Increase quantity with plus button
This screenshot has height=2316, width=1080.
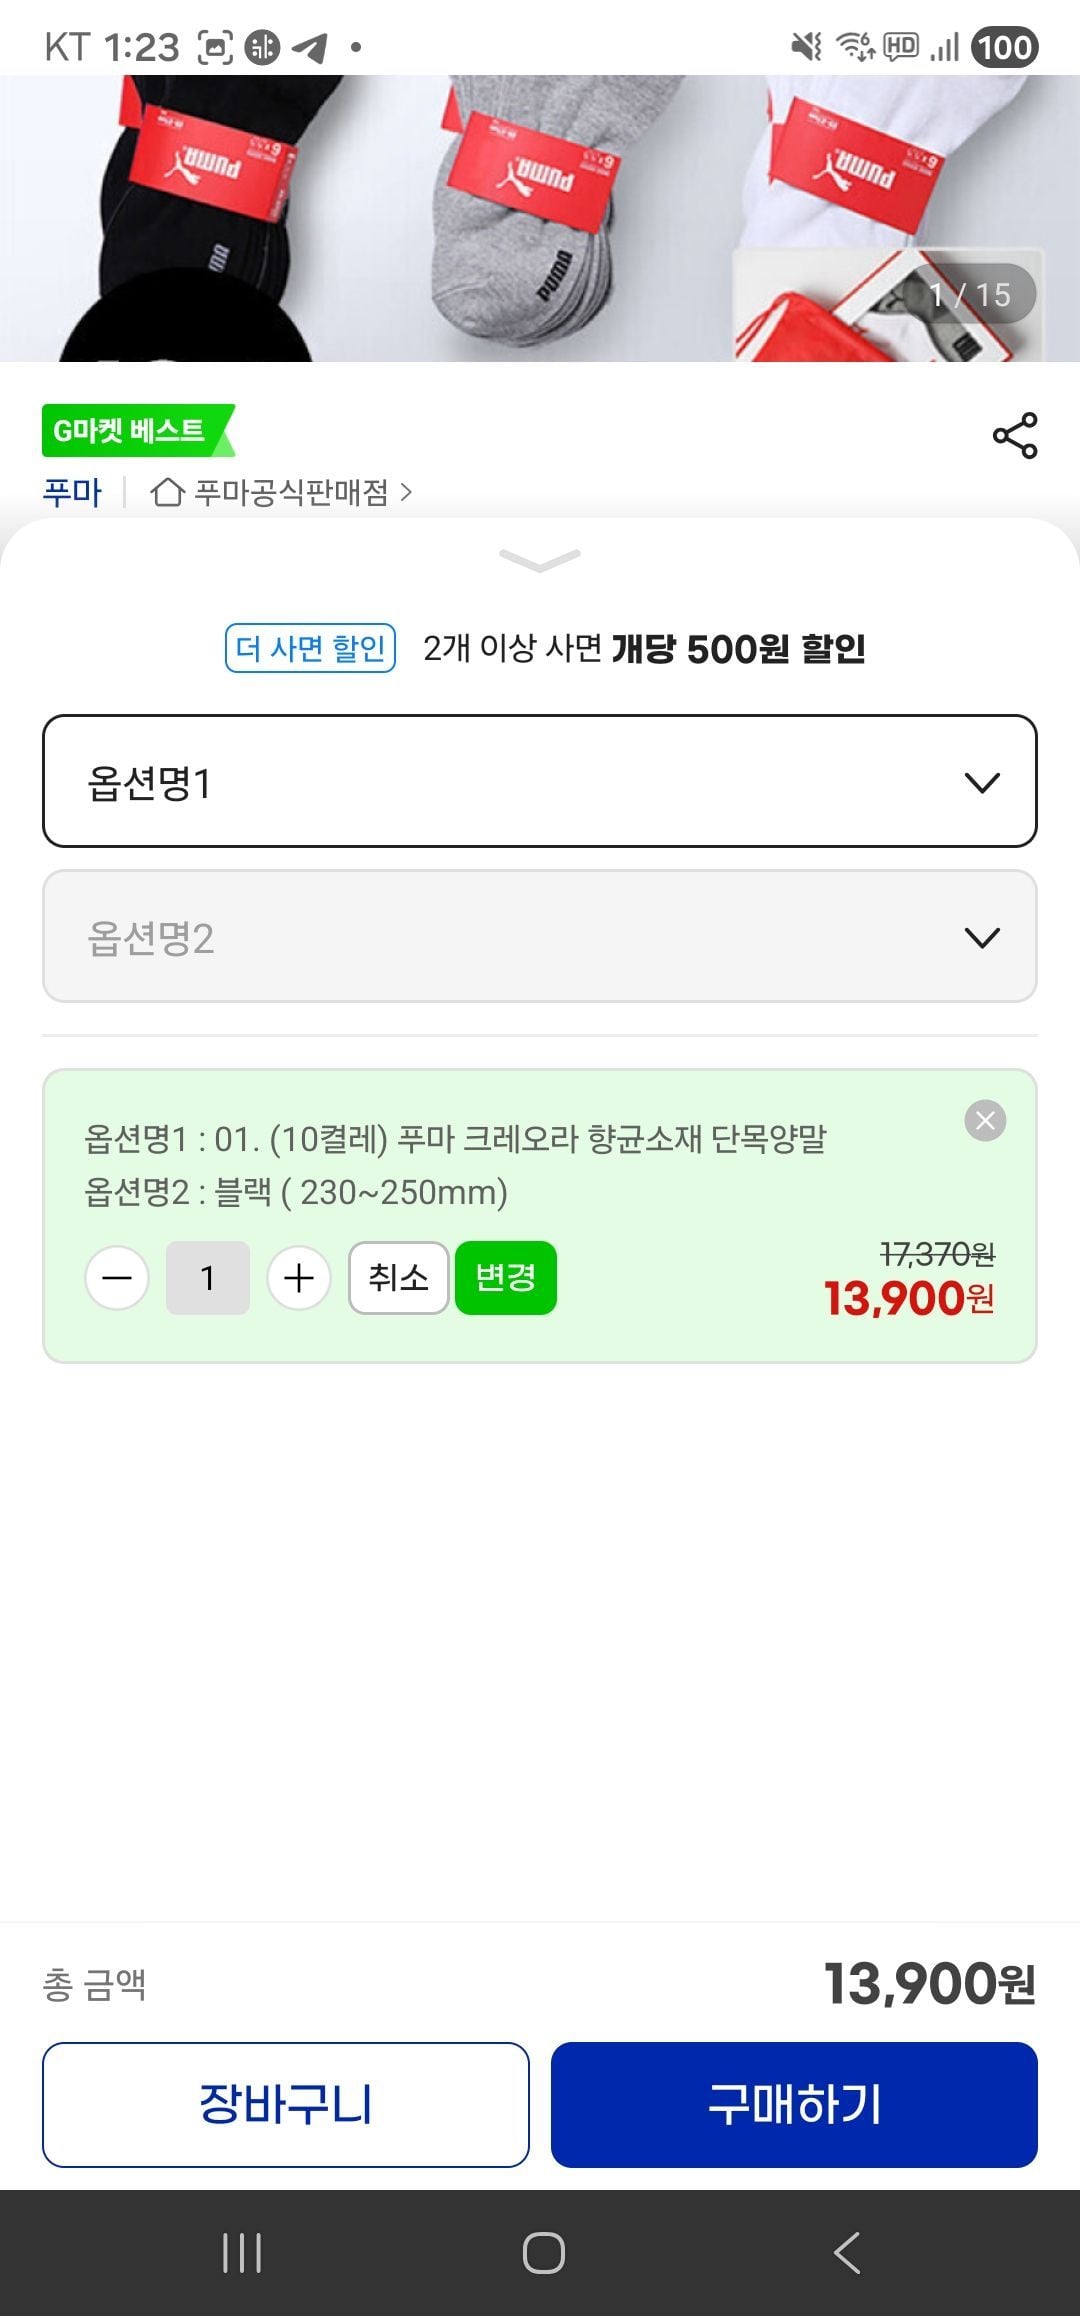299,1278
